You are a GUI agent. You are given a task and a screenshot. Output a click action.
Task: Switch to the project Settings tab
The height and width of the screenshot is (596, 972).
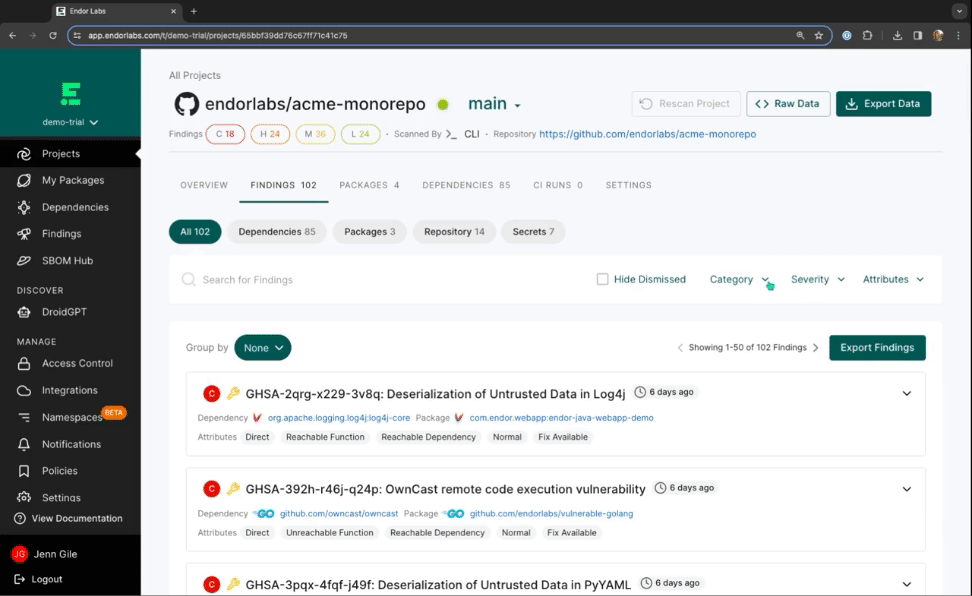point(628,185)
